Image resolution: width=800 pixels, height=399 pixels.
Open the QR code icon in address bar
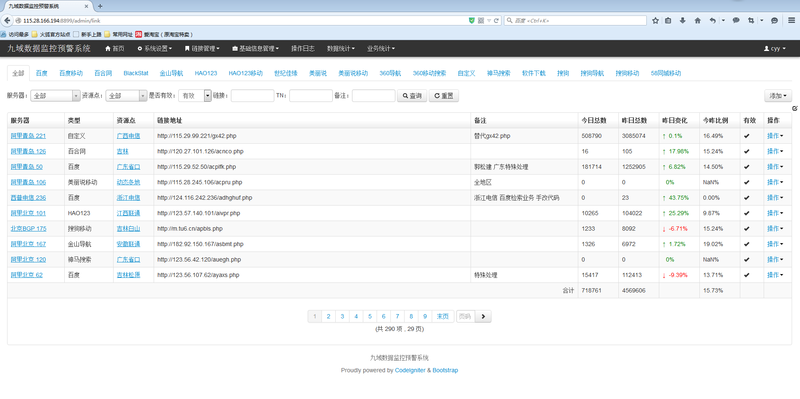click(x=481, y=20)
